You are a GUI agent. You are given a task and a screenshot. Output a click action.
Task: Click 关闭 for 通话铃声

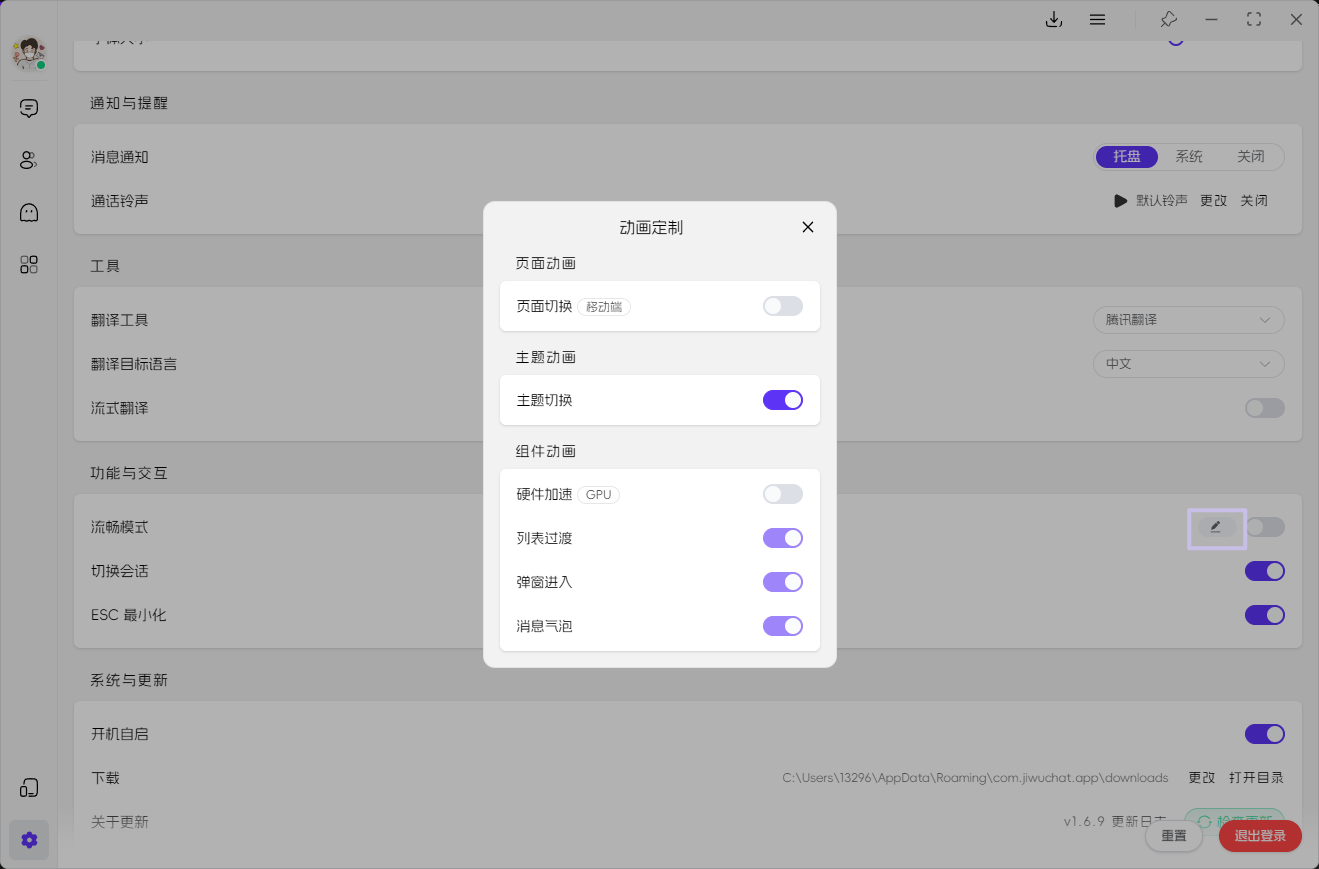[1254, 201]
